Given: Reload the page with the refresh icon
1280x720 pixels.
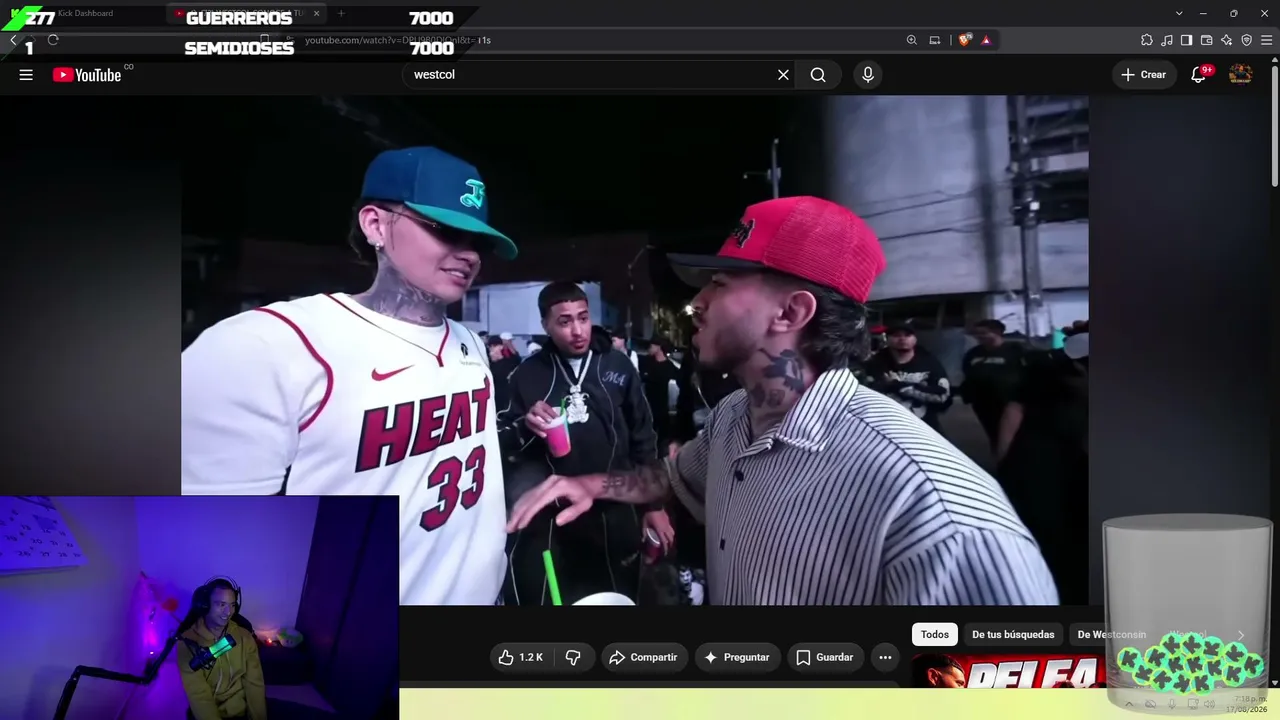Looking at the screenshot, I should (x=53, y=40).
